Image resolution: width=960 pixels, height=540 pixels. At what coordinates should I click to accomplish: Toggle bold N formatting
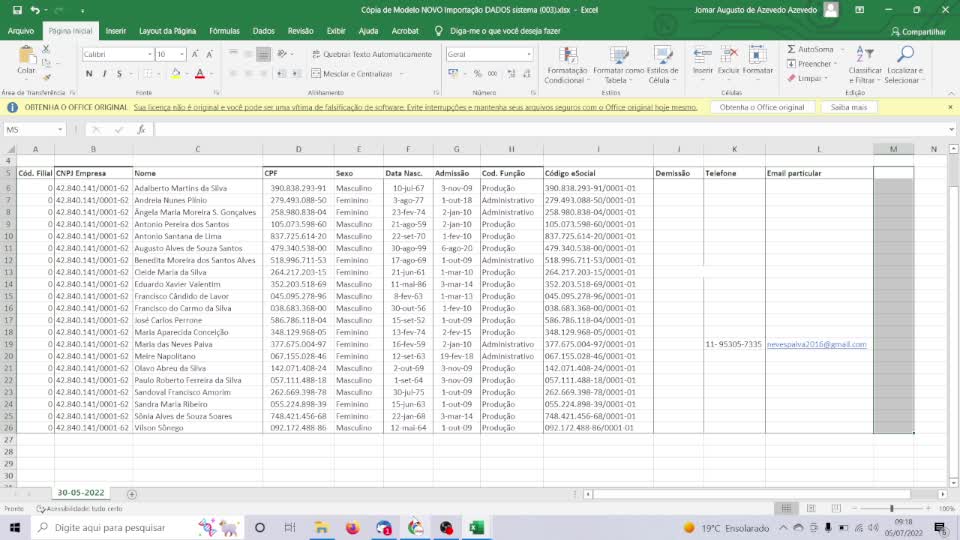pos(89,73)
